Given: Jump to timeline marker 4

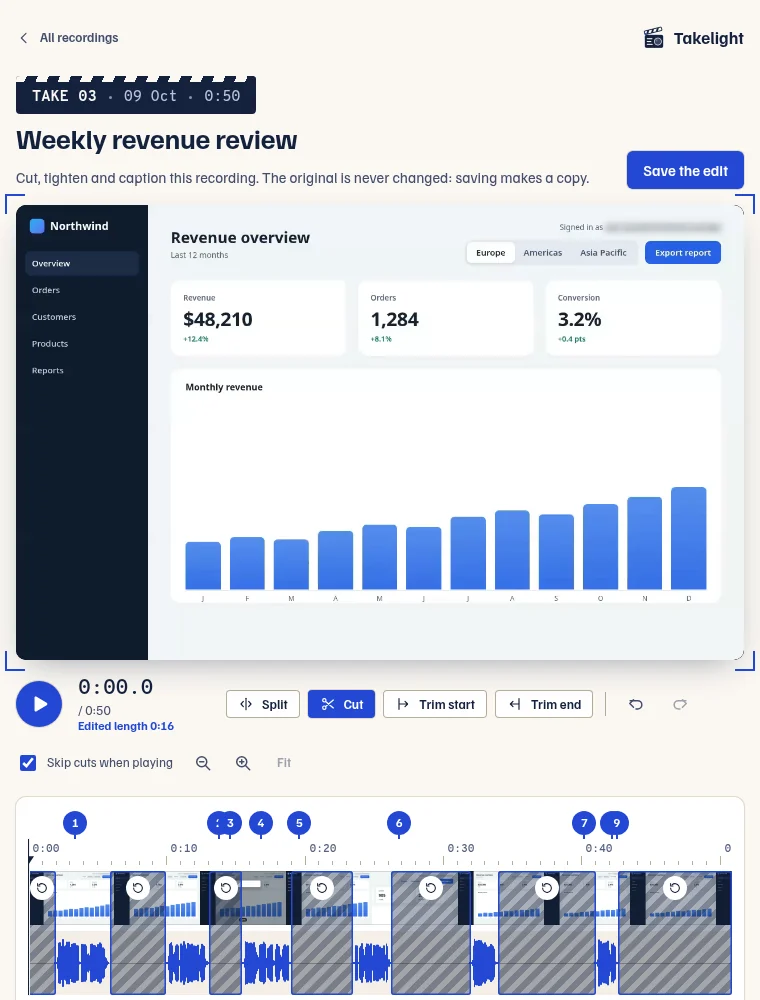Looking at the screenshot, I should (x=261, y=823).
